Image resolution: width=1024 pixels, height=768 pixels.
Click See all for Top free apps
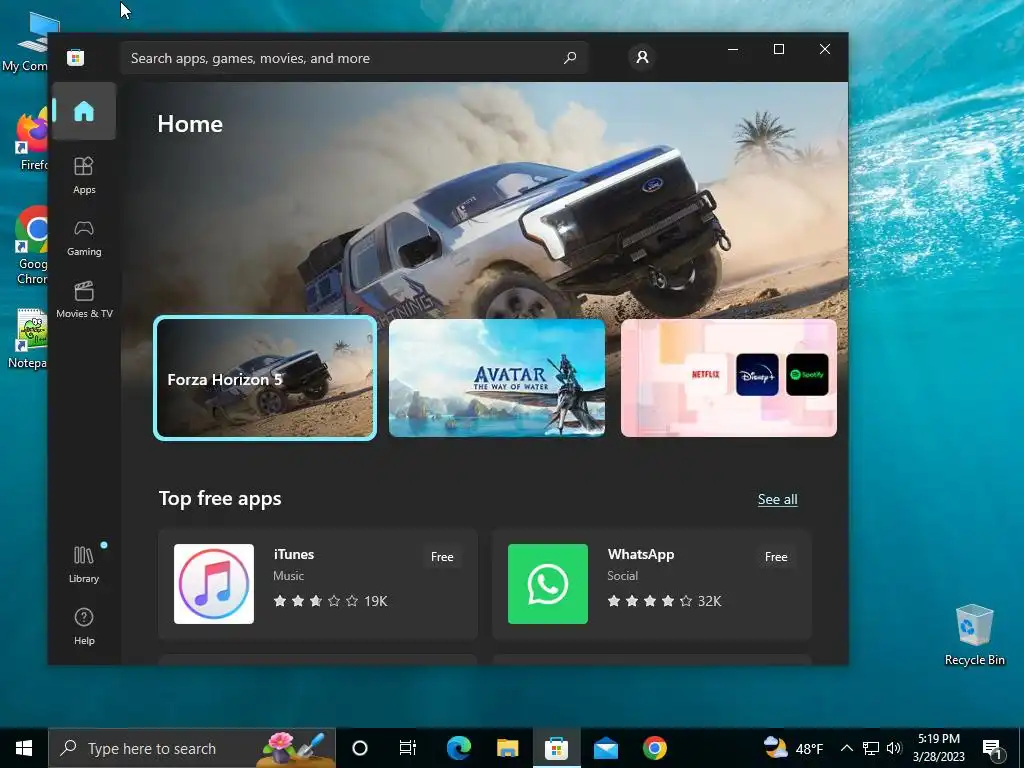point(777,500)
